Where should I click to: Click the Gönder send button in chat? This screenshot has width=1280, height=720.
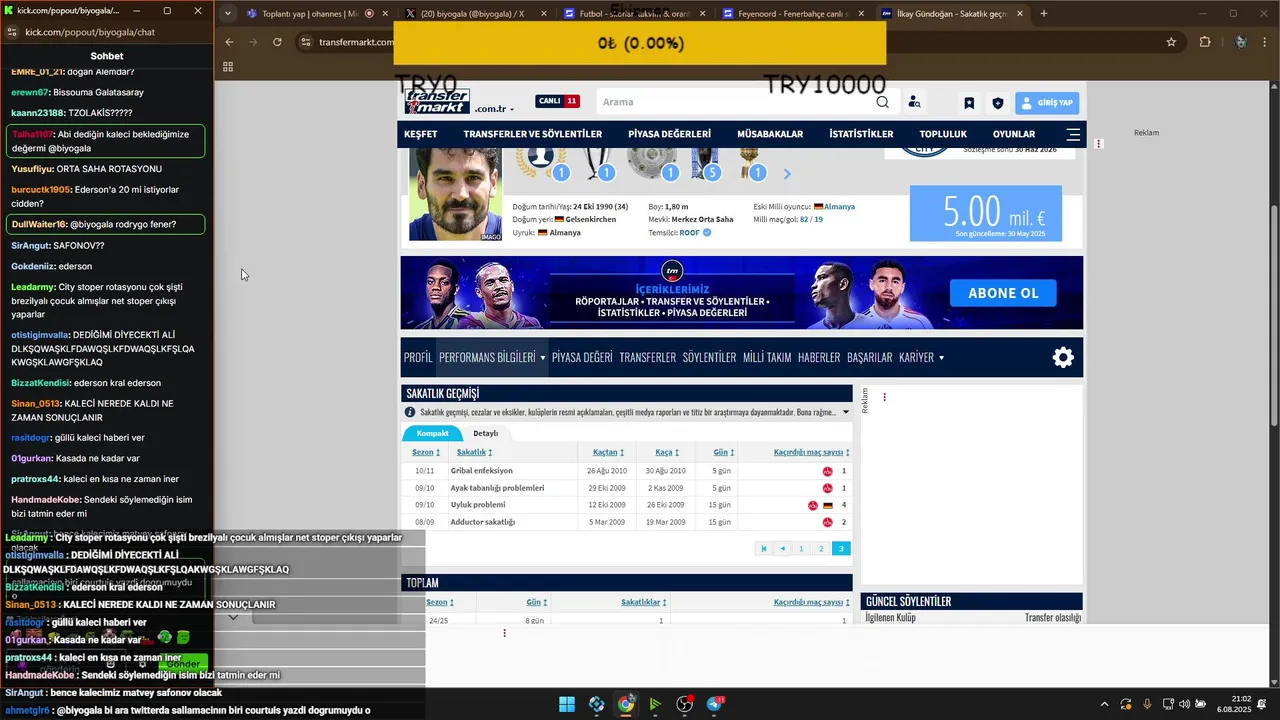pos(184,664)
